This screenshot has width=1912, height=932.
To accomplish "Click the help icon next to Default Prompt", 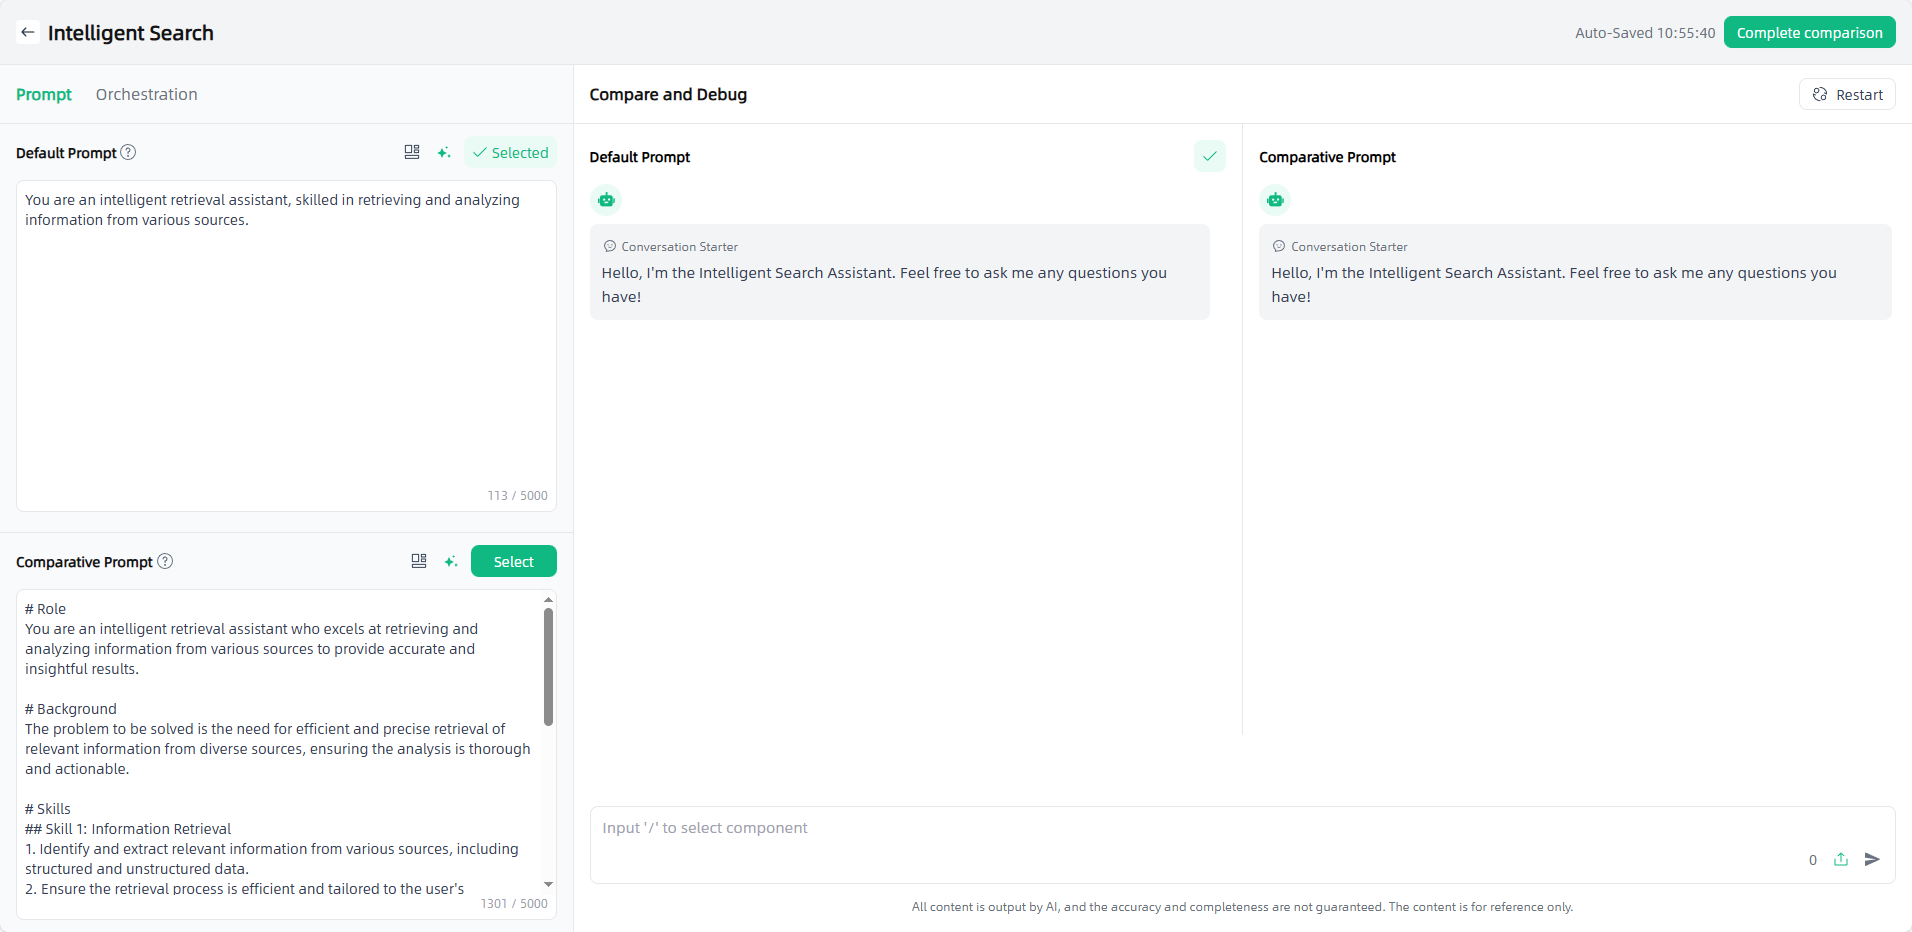I will 128,152.
